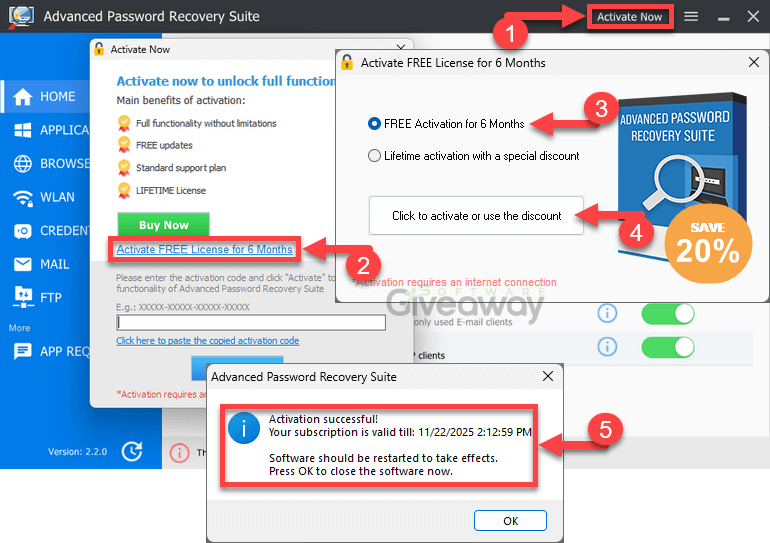Select FREE Activation for 6 Months radio
770x543 pixels.
(x=374, y=124)
